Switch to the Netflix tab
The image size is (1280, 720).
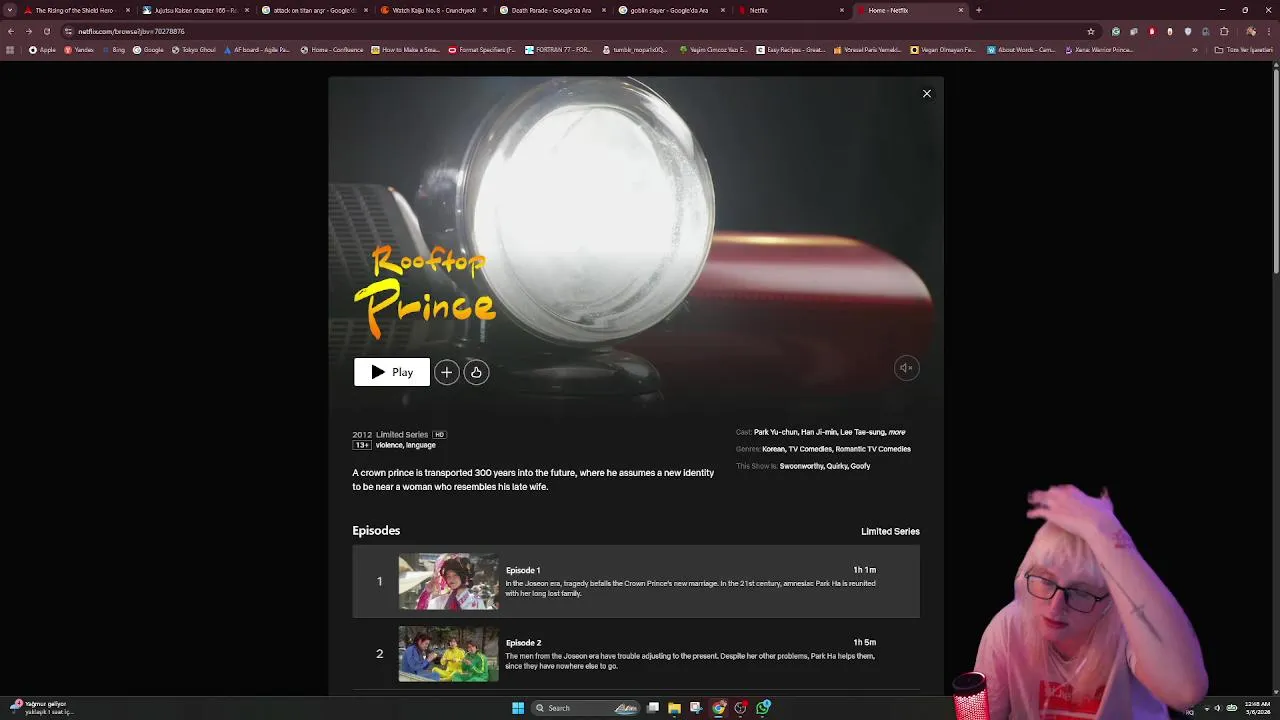(790, 10)
